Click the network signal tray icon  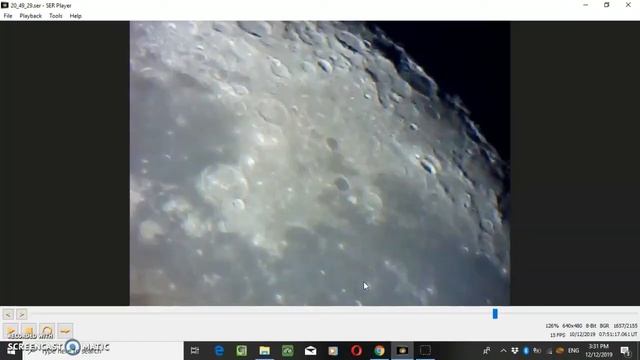coord(549,351)
